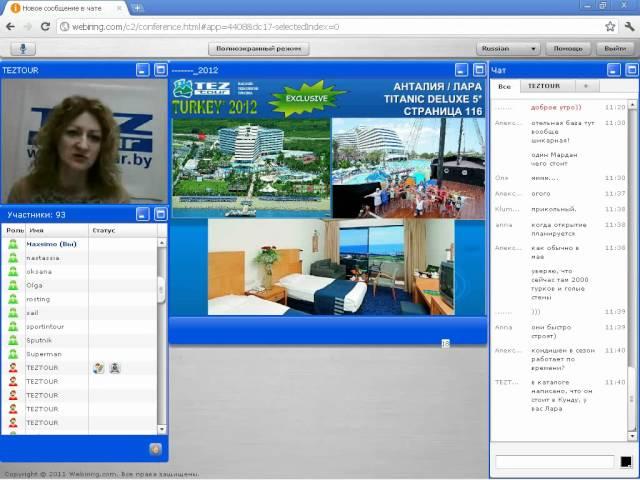Minimize the Участники panel
Image resolution: width=640 pixels, height=480 pixels.
pos(143,214)
